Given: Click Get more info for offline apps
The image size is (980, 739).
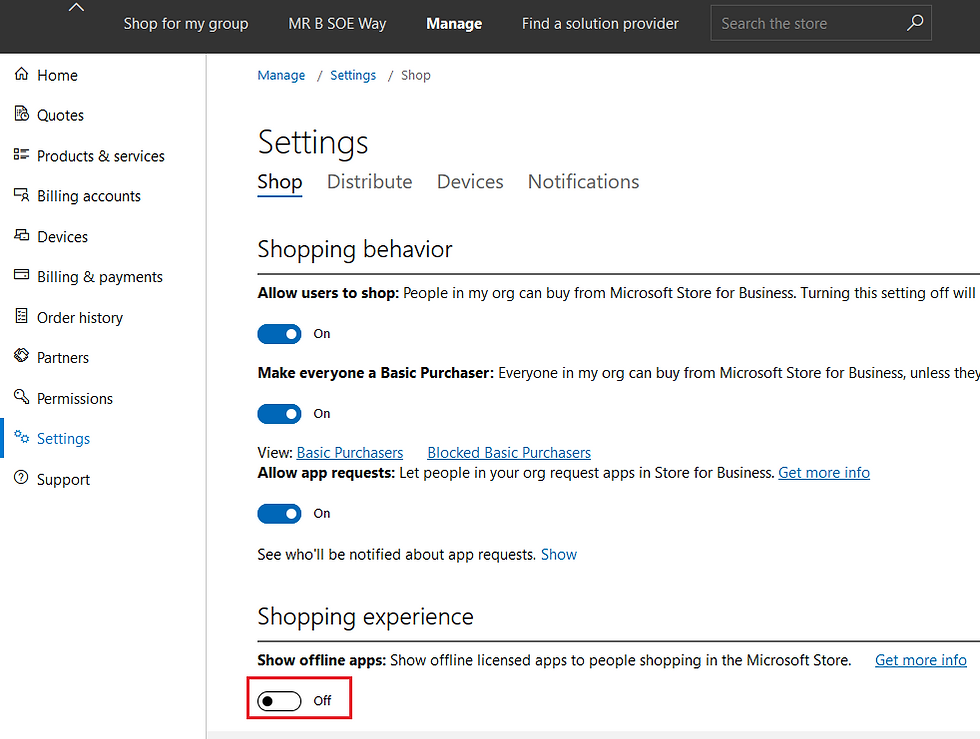Looking at the screenshot, I should click(921, 660).
